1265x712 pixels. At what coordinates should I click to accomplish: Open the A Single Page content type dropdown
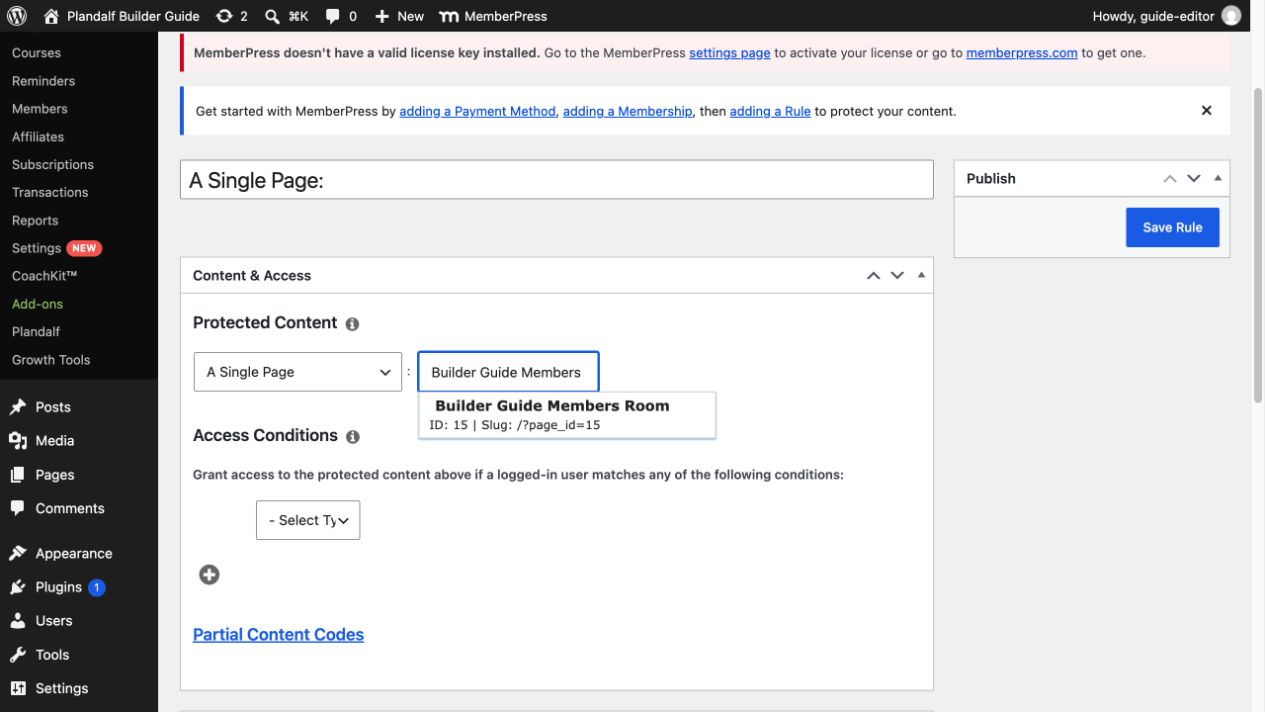click(x=298, y=372)
